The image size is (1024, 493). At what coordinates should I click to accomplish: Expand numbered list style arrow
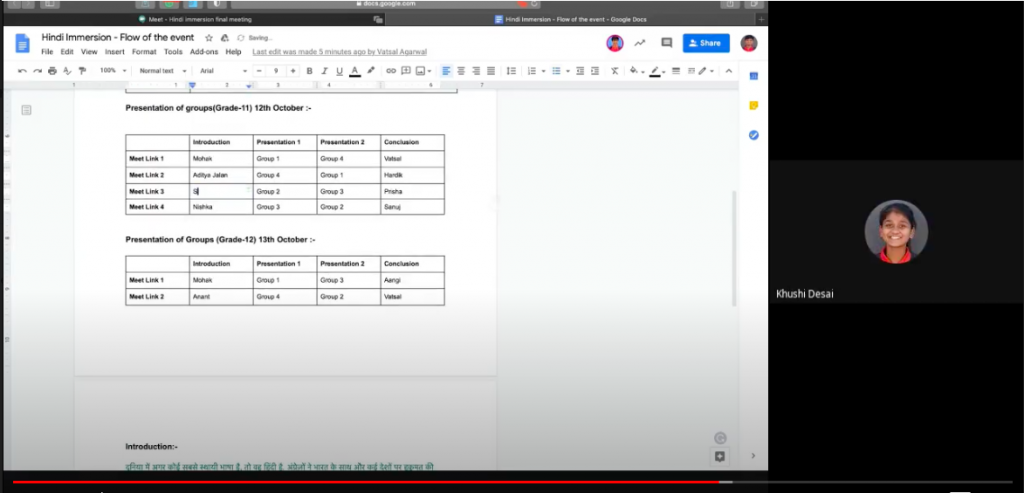543,71
